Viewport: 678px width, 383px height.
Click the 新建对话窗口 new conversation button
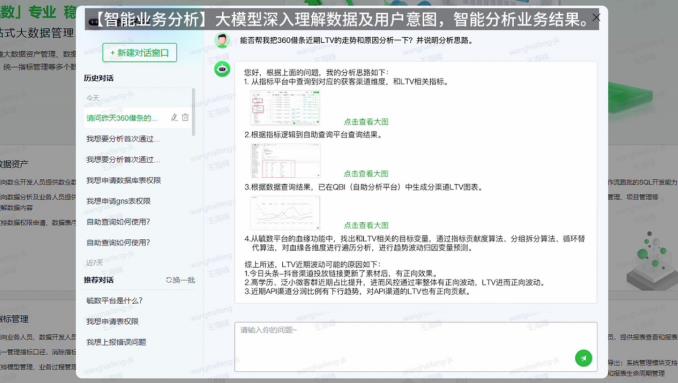pyautogui.click(x=140, y=53)
